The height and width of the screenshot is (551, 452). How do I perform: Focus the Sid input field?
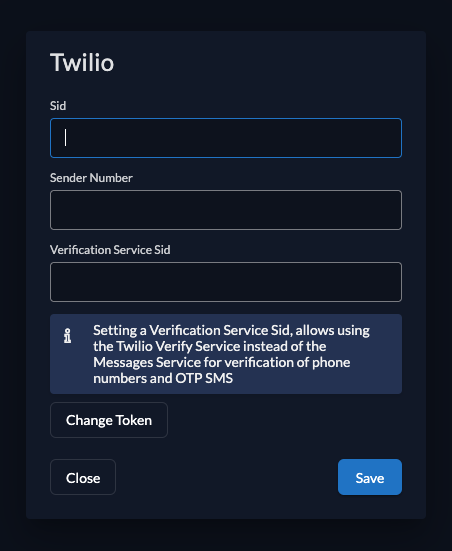pyautogui.click(x=226, y=138)
